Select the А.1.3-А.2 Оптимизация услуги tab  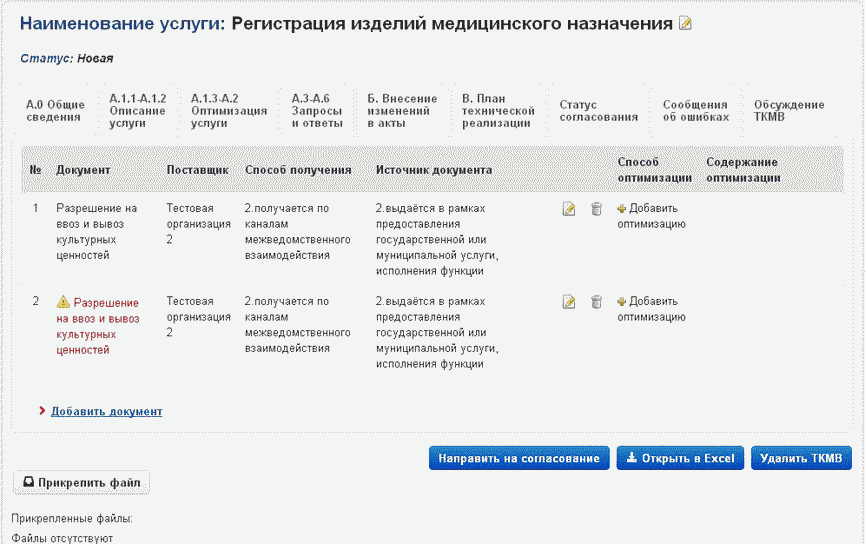(x=215, y=111)
